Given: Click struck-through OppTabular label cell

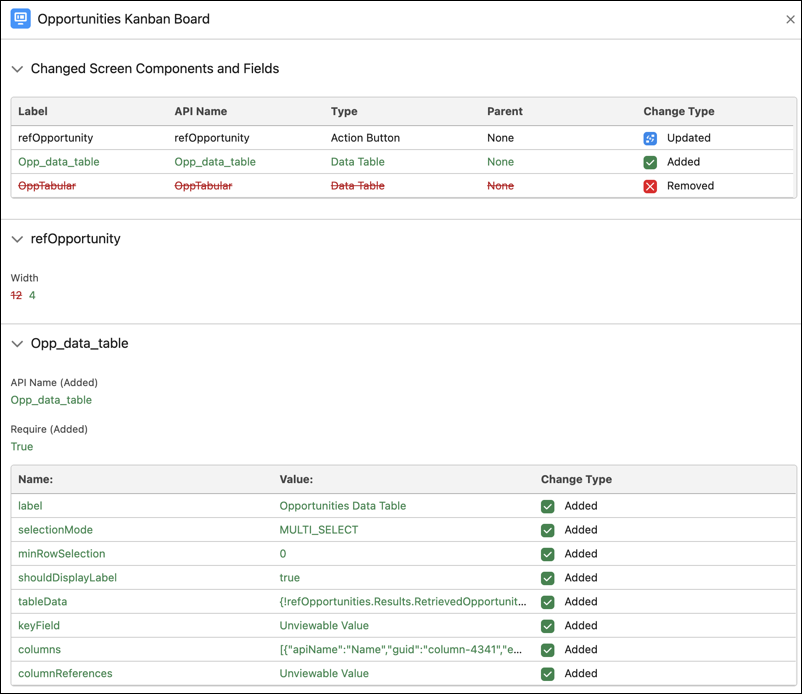Looking at the screenshot, I should click(47, 186).
